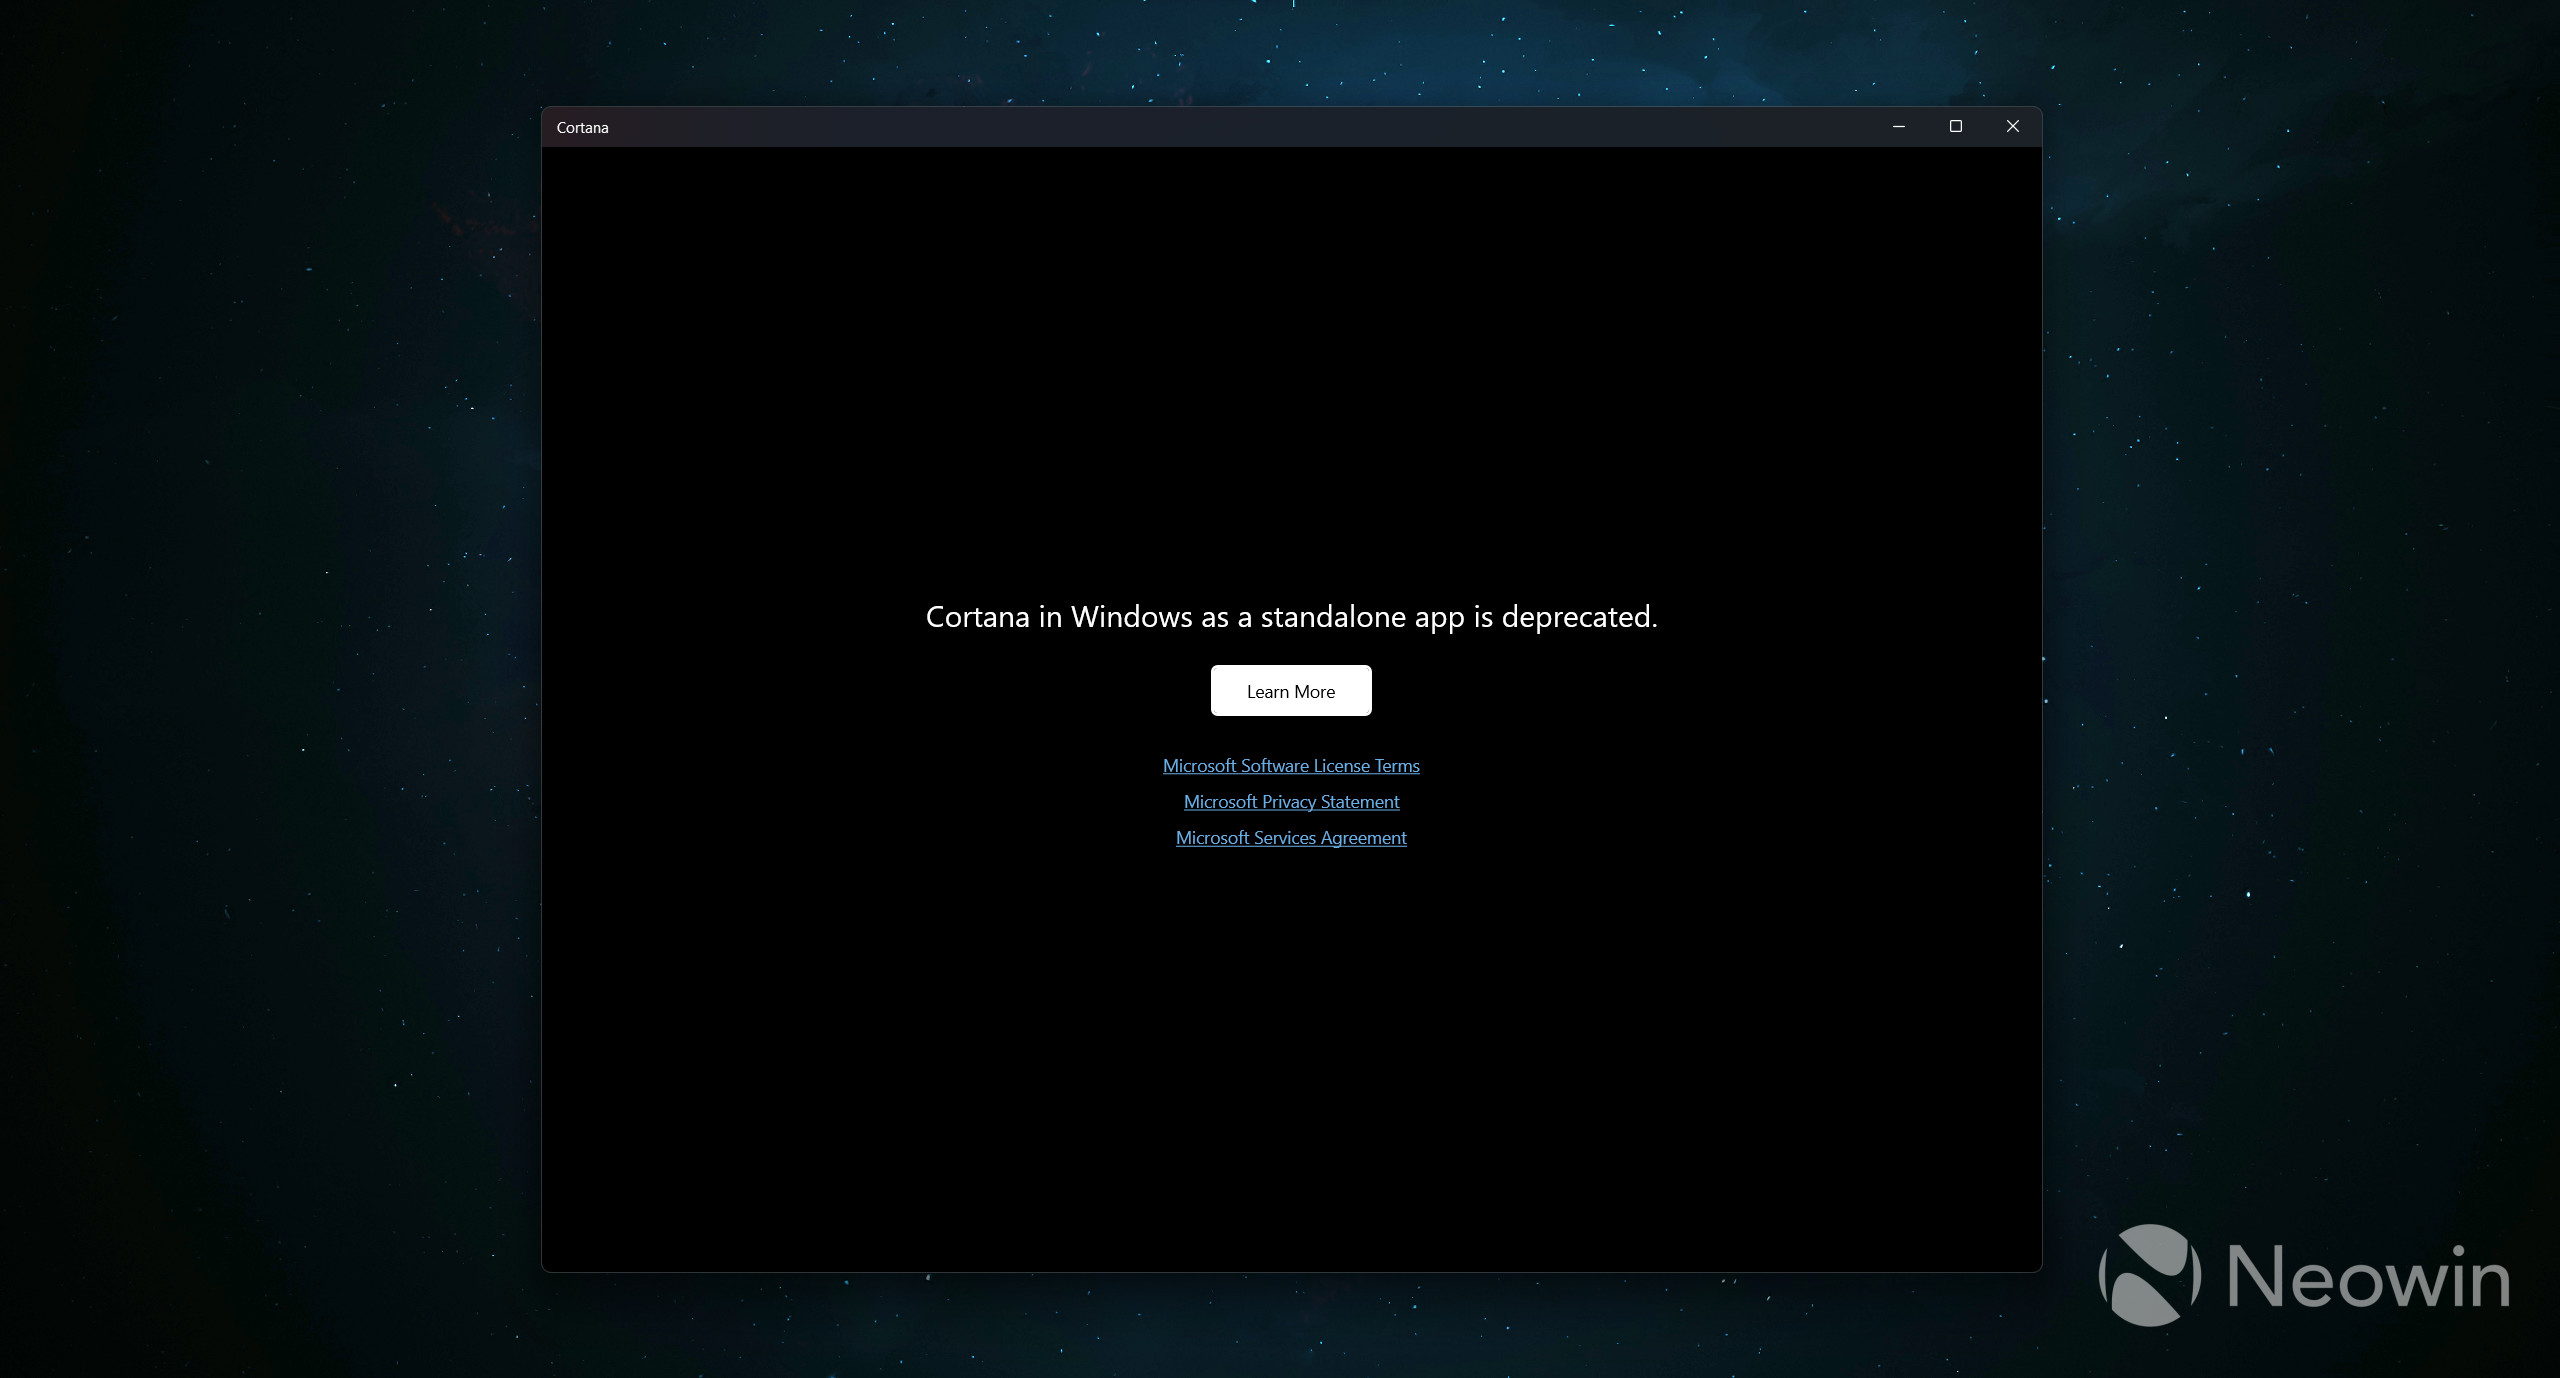Screen dimensions: 2560x1378
Task: Open Microsoft Services Agreement link
Action: [x=1291, y=838]
